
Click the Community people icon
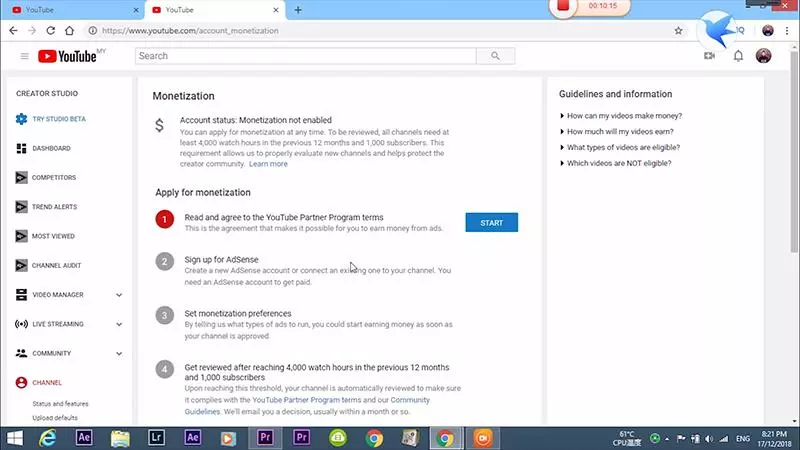pos(21,353)
